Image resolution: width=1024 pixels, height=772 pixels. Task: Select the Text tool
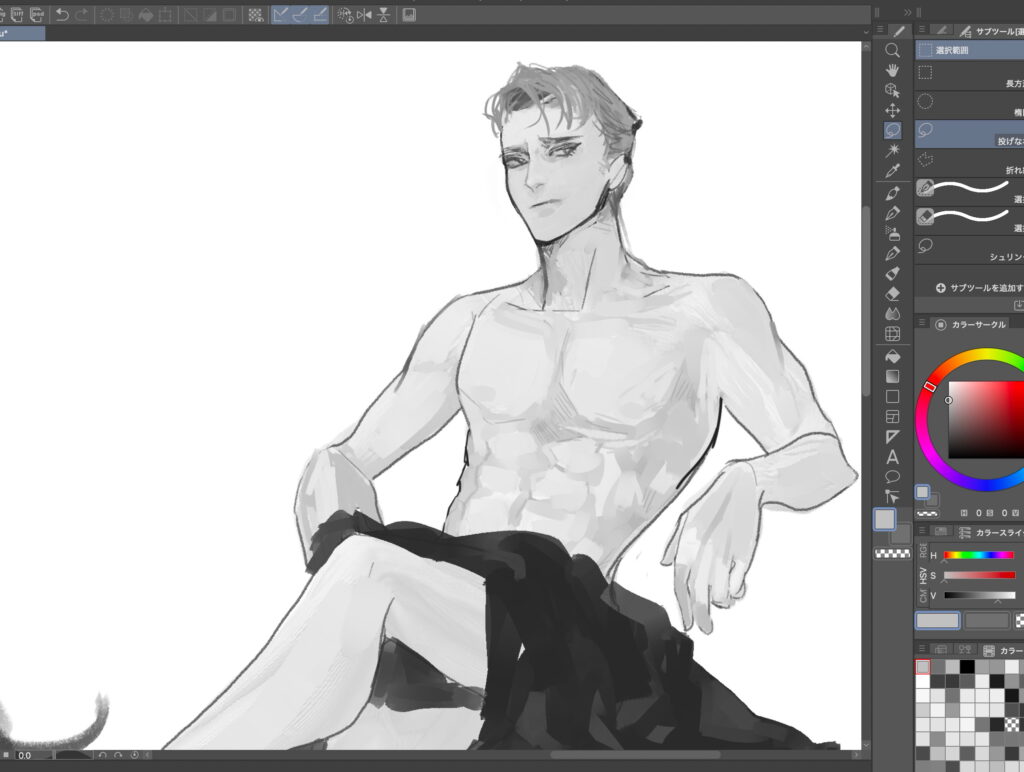point(893,457)
